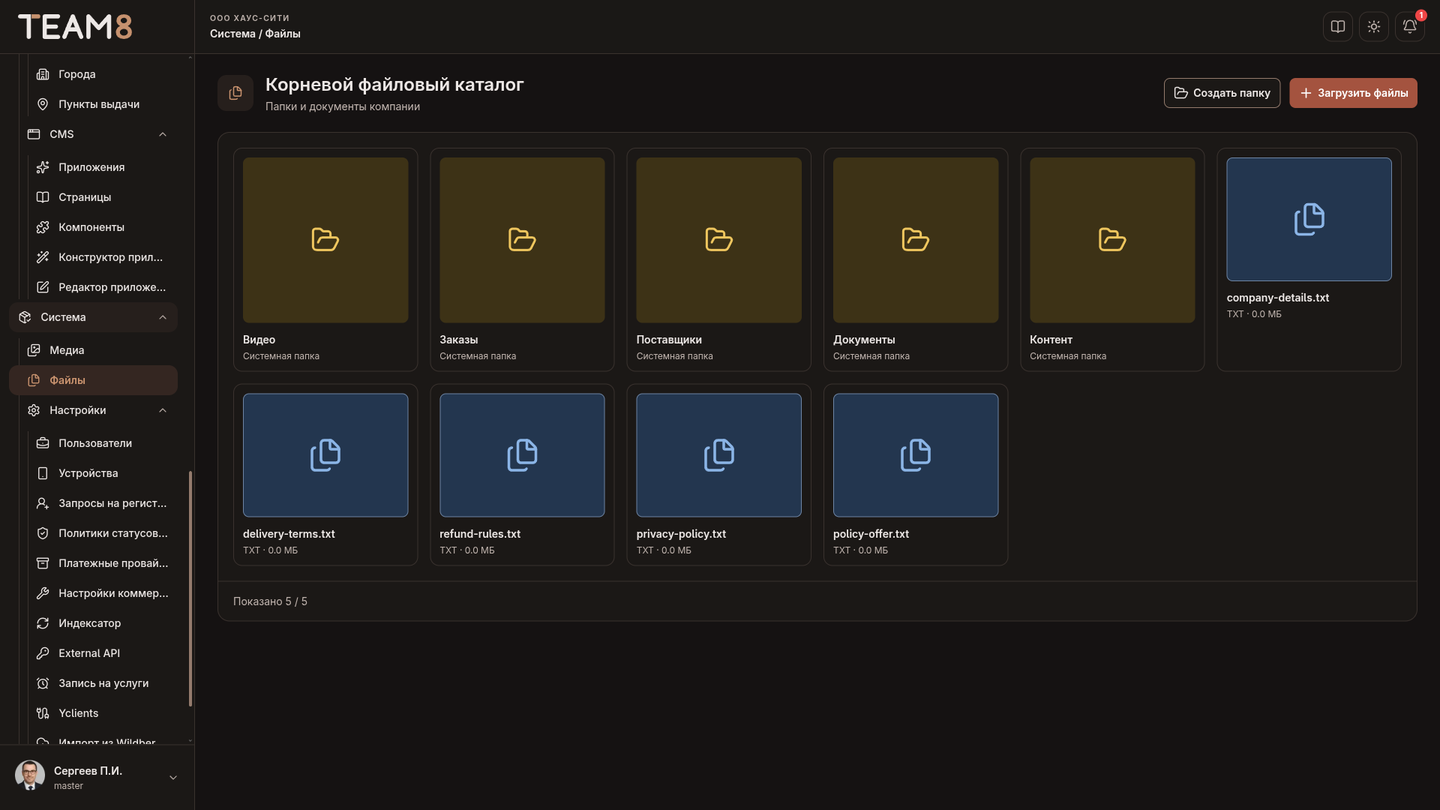
Task: Click the Индексатор refresh icon
Action: (43, 623)
